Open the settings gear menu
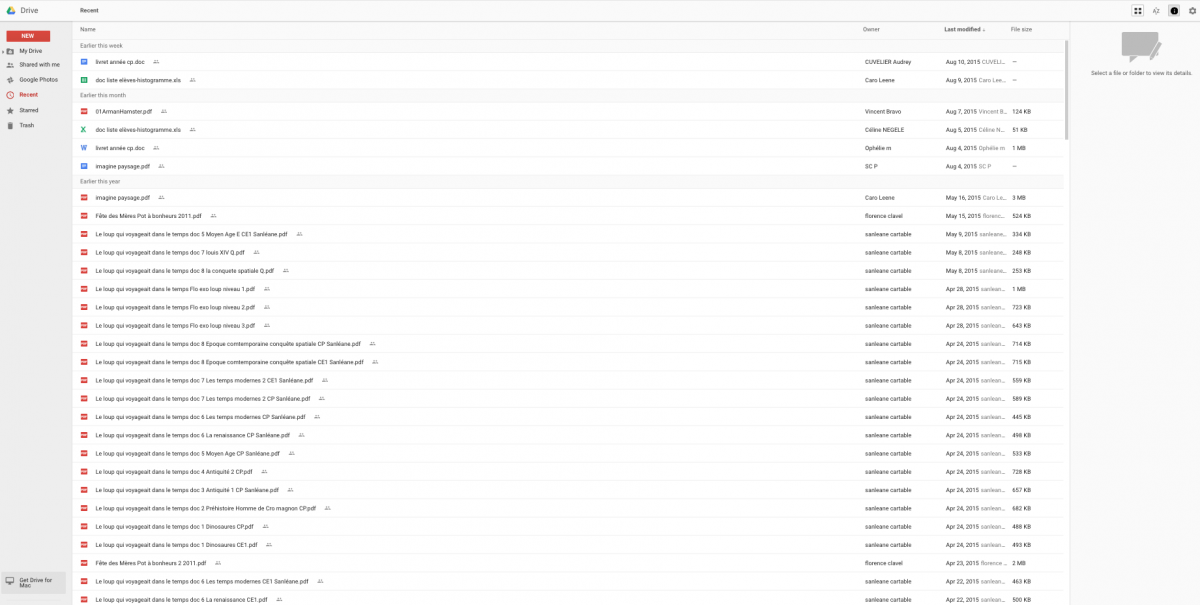 [1191, 11]
